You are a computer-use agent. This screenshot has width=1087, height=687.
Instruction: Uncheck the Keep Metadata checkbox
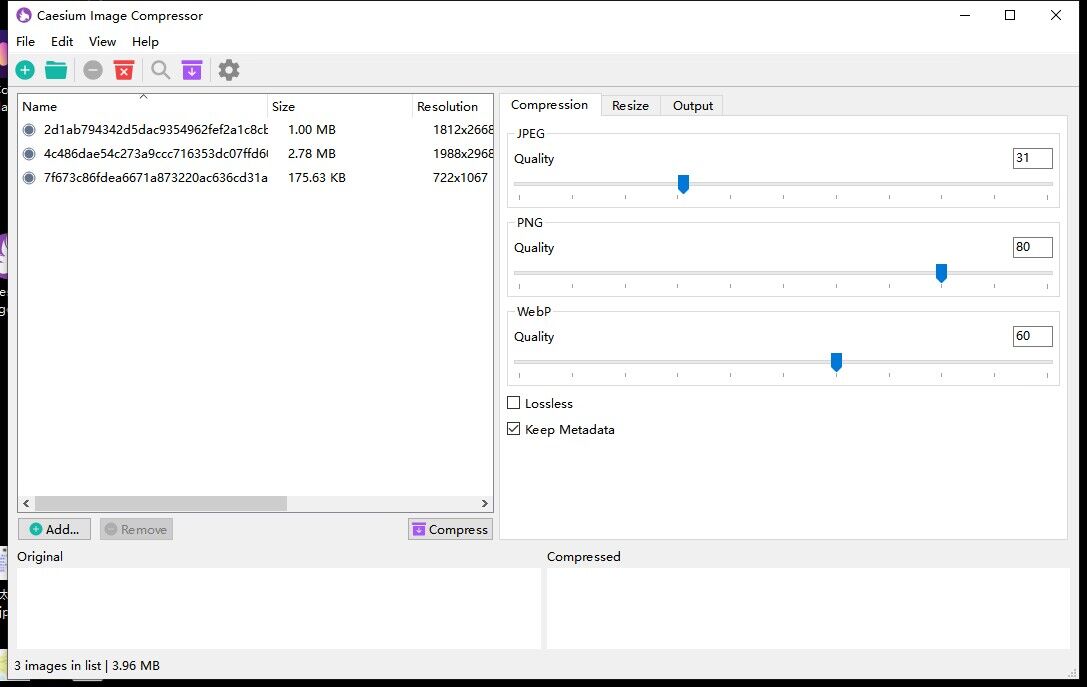514,429
